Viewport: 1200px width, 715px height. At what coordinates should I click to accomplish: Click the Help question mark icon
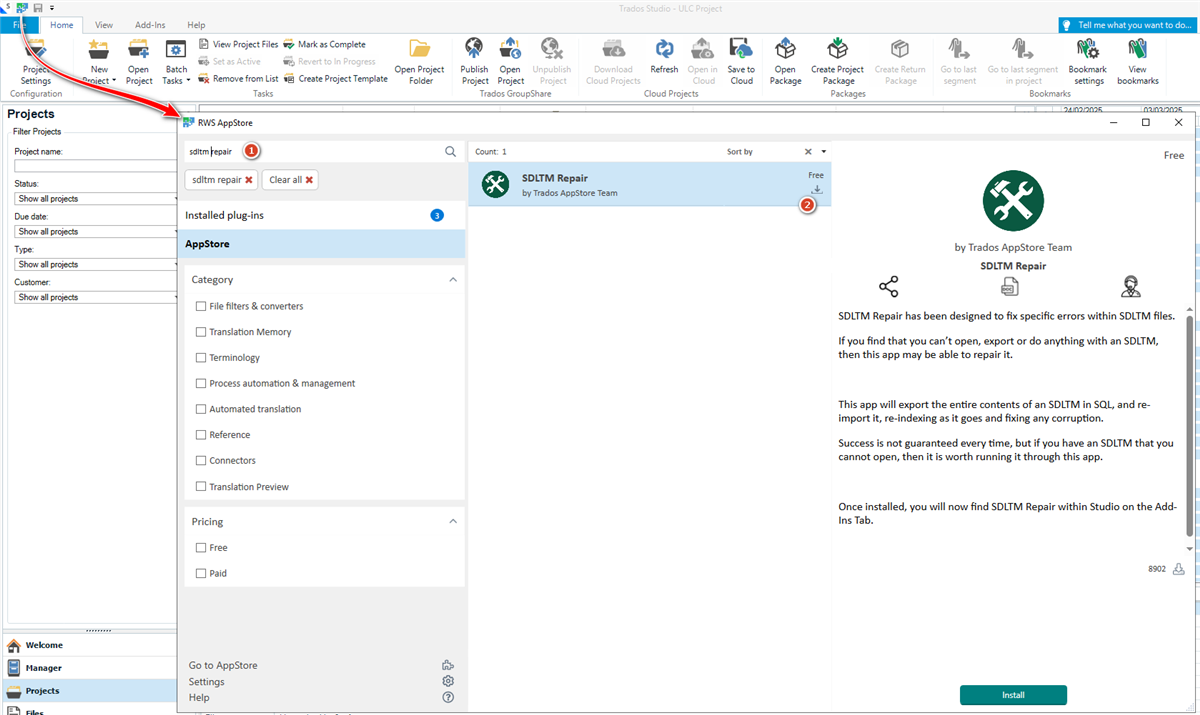pos(448,697)
